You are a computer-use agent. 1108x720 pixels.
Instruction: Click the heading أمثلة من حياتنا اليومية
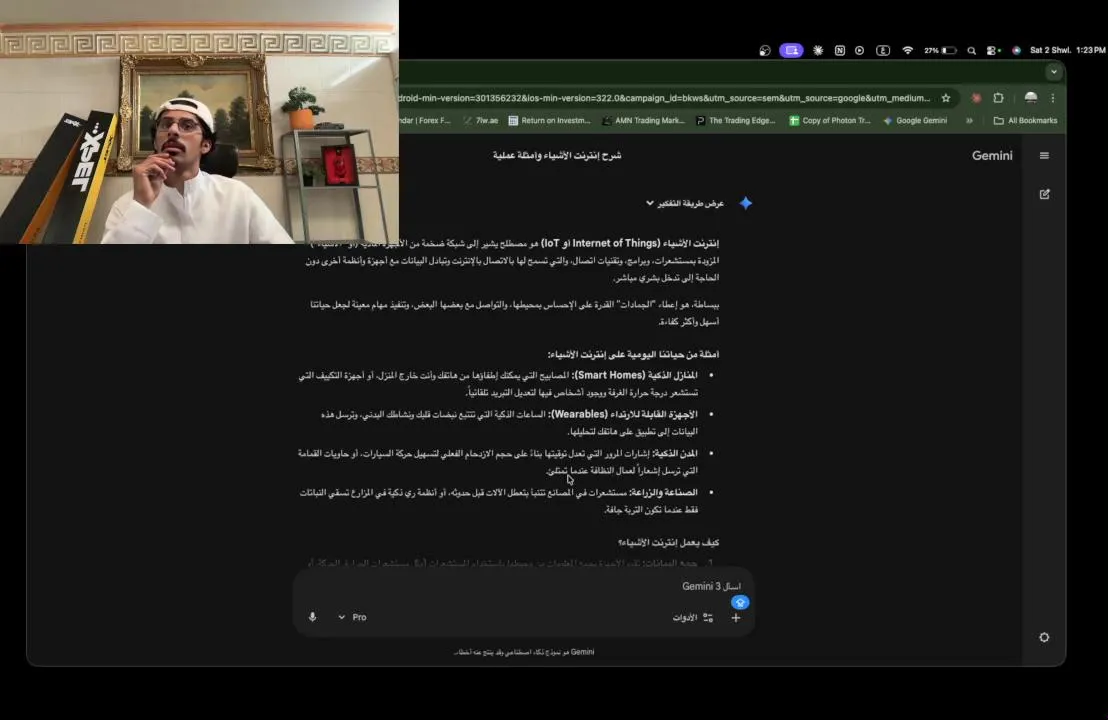pyautogui.click(x=633, y=354)
